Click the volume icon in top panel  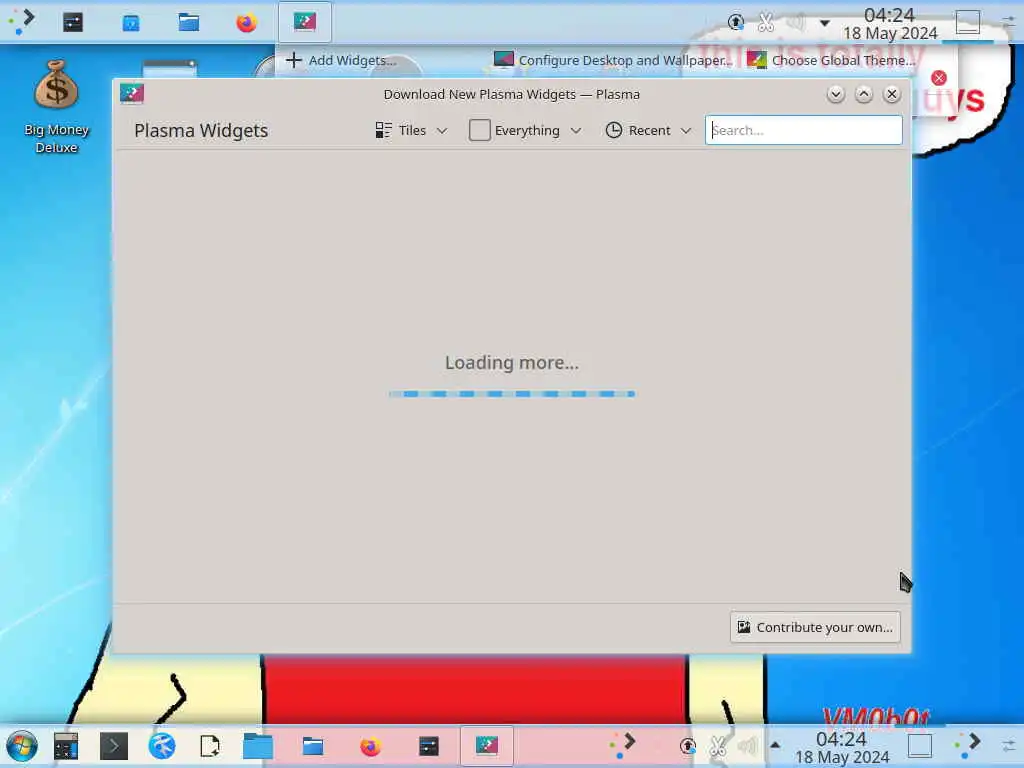click(x=795, y=23)
